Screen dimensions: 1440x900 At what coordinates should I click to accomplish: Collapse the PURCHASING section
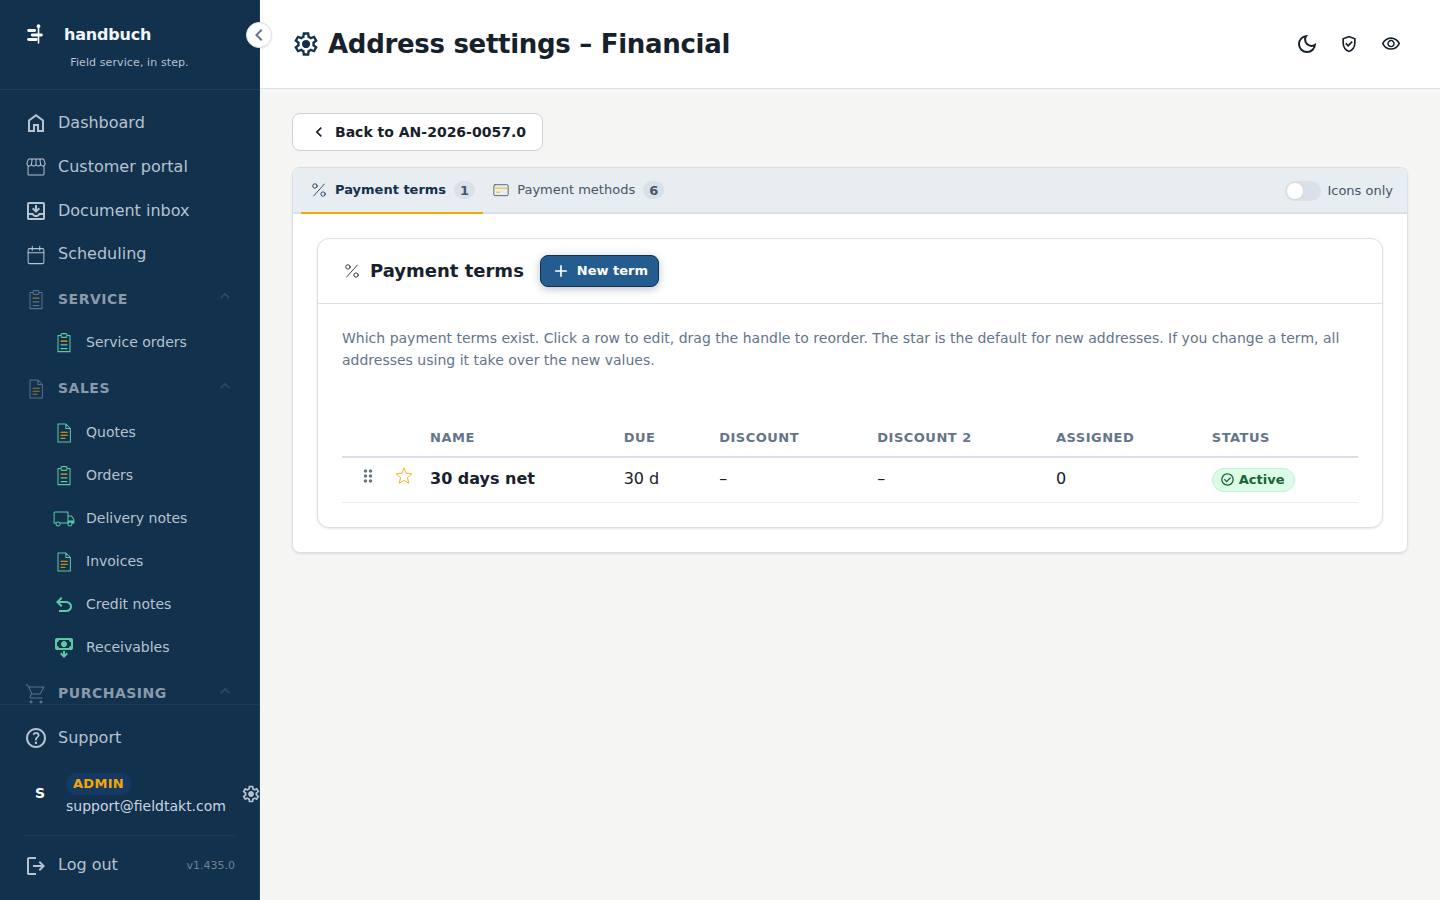(x=130, y=693)
